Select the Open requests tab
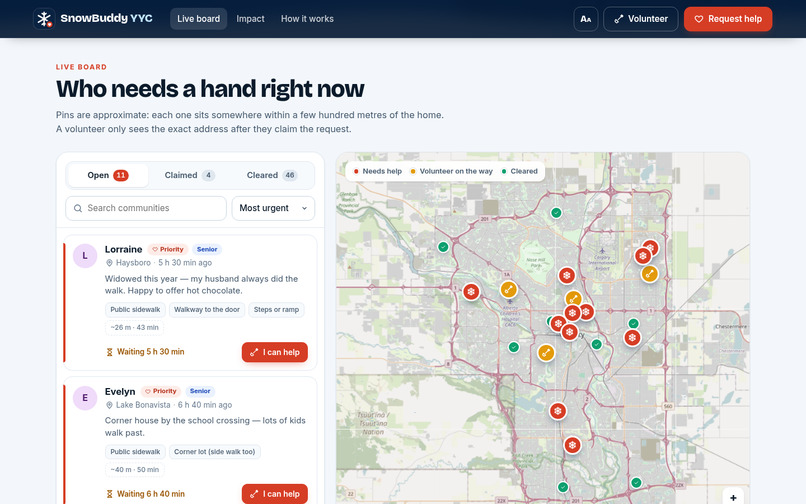The width and height of the screenshot is (806, 504). click(107, 175)
